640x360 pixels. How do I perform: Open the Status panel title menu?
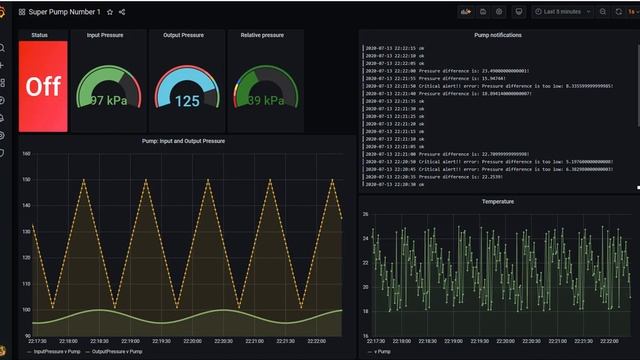point(40,35)
